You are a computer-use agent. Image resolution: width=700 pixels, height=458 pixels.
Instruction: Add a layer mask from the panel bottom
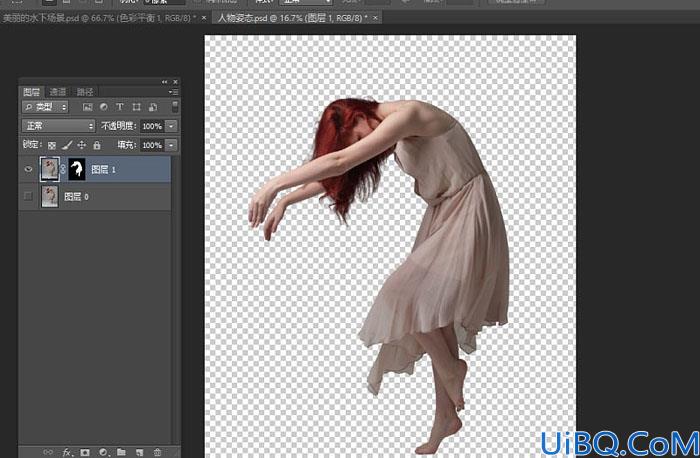coord(85,452)
